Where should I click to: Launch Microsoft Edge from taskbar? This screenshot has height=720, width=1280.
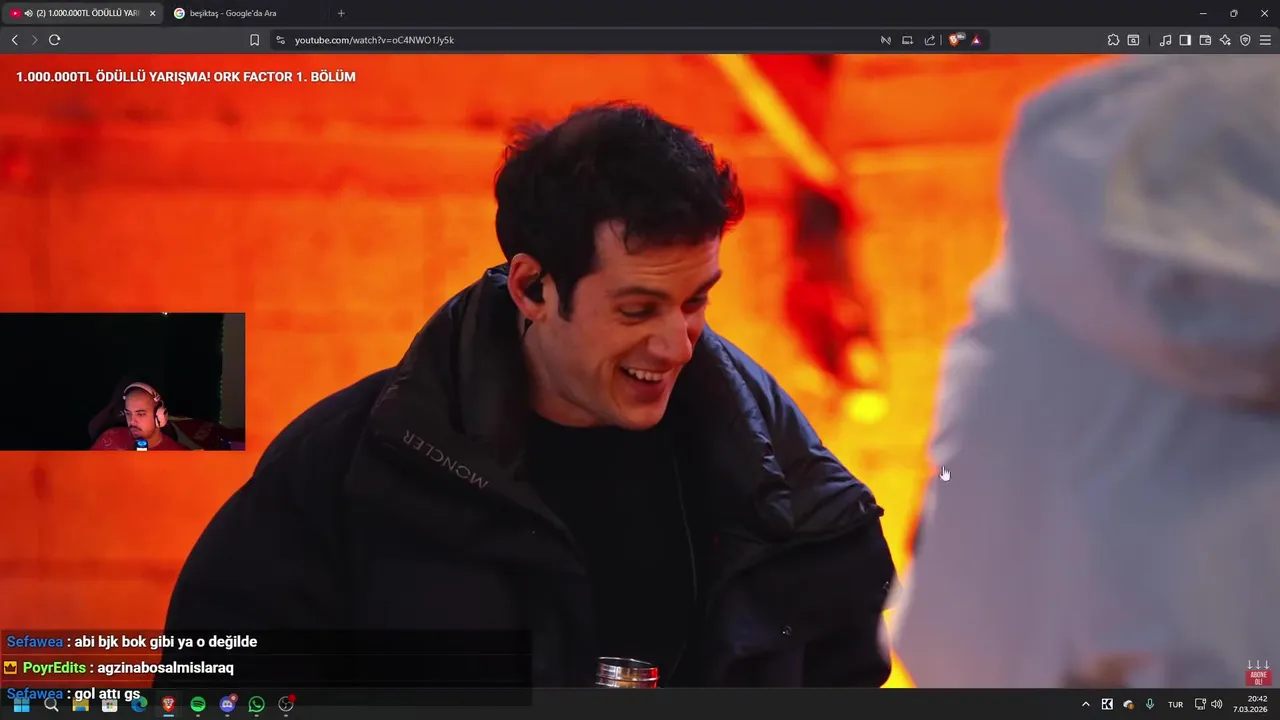pos(139,704)
